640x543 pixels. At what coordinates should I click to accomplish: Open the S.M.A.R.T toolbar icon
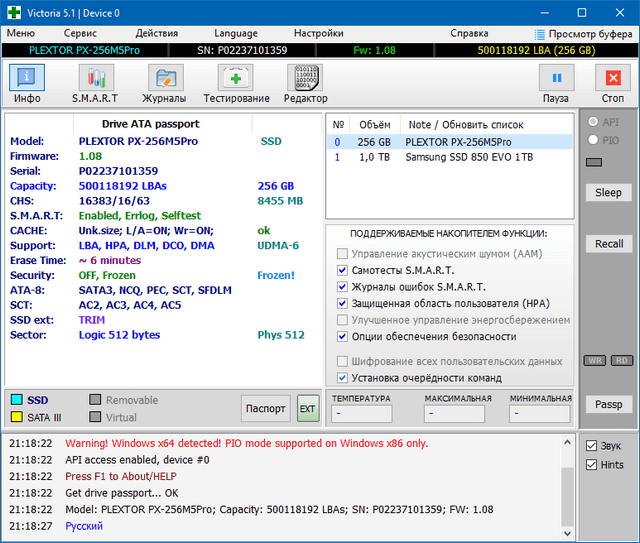[95, 78]
